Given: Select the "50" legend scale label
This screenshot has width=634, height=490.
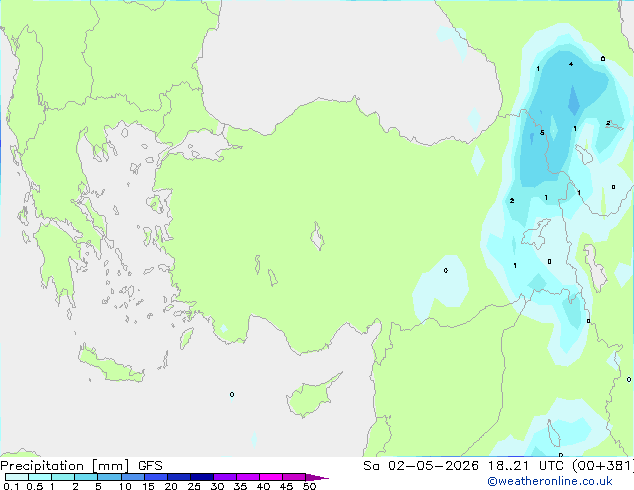Looking at the screenshot, I should (309, 486).
